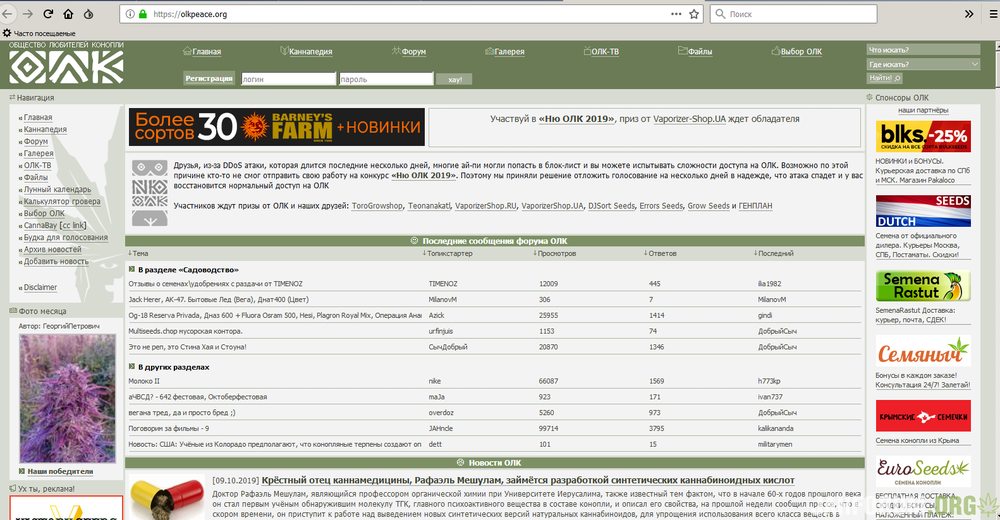Open the В разделе «Садоводство» section header
Screen dimensions: 1000x520
click(x=188, y=270)
